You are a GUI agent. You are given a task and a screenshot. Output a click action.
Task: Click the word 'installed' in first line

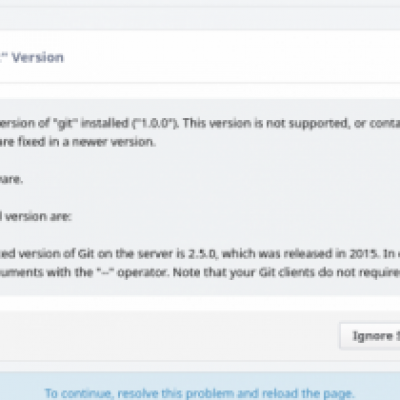tap(105, 124)
